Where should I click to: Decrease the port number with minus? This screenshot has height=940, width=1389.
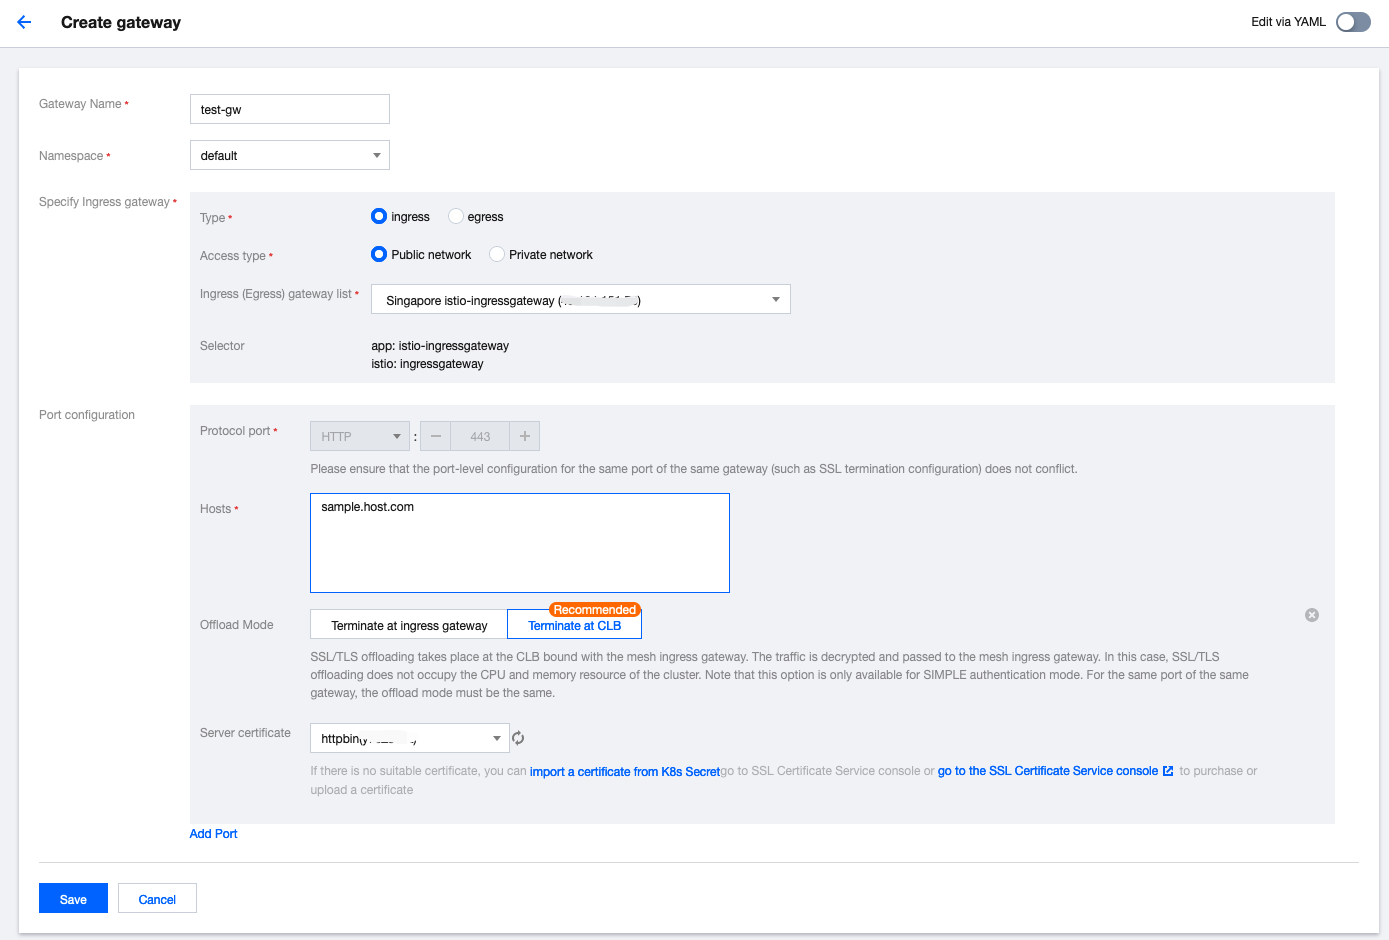tap(435, 437)
